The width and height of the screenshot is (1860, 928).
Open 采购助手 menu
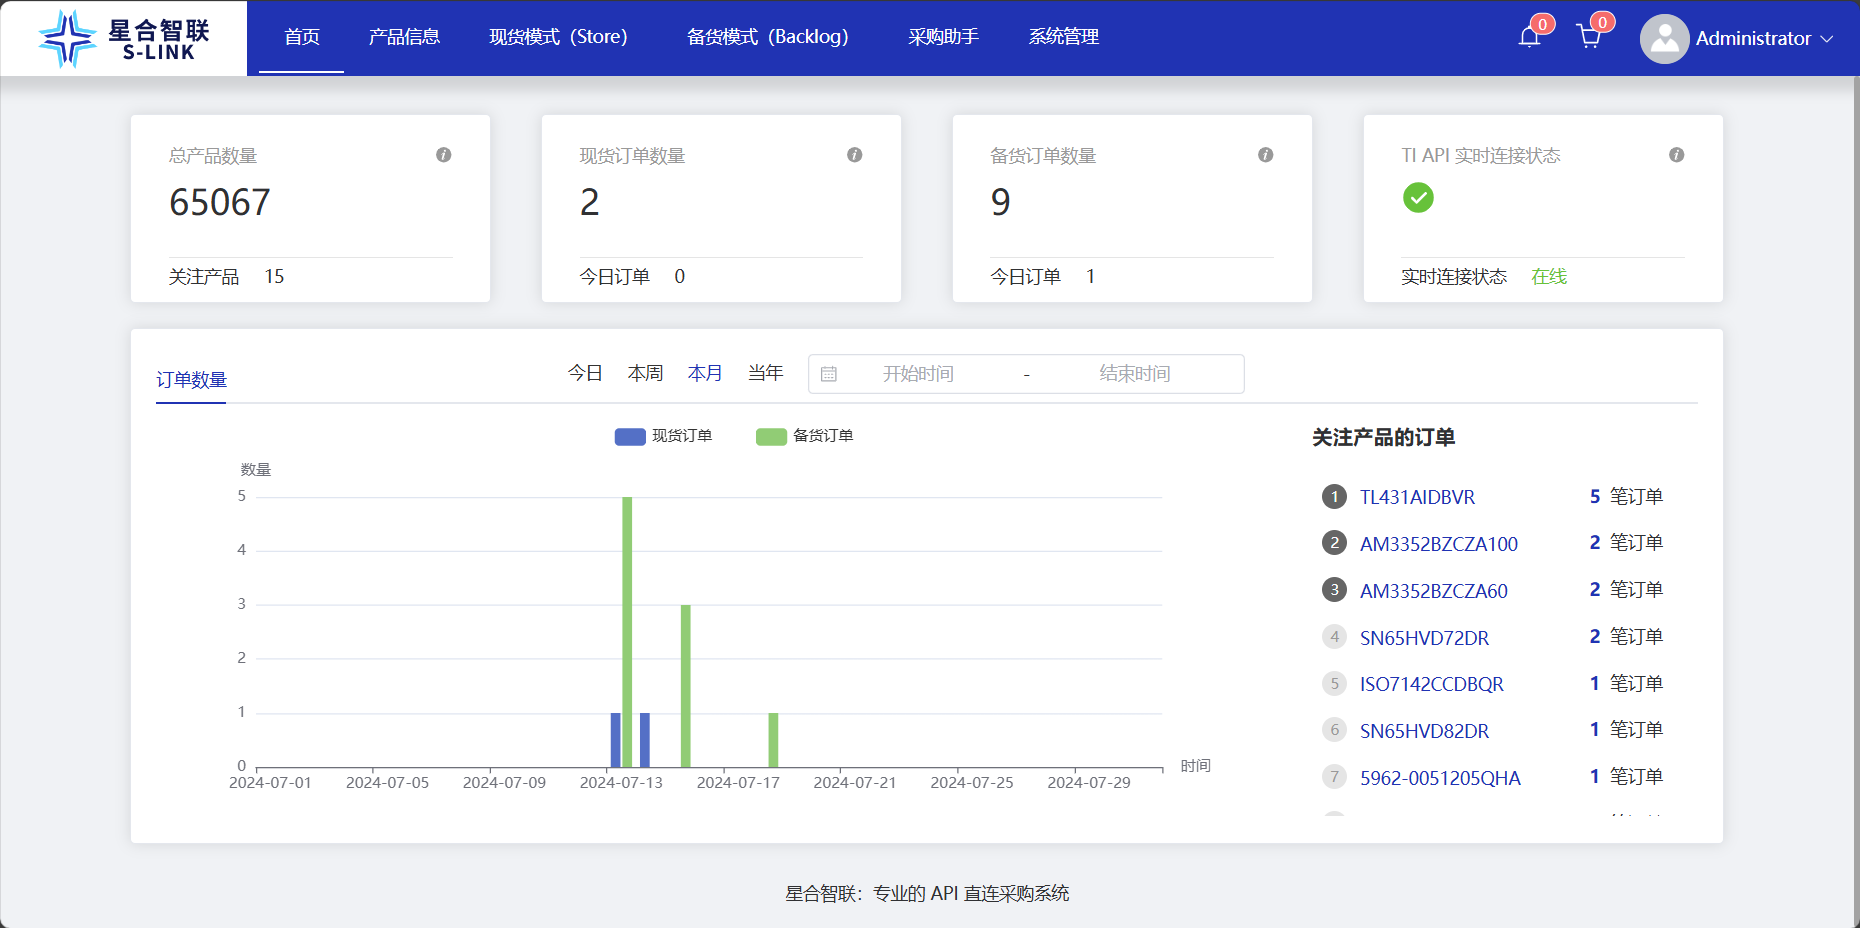click(x=943, y=37)
